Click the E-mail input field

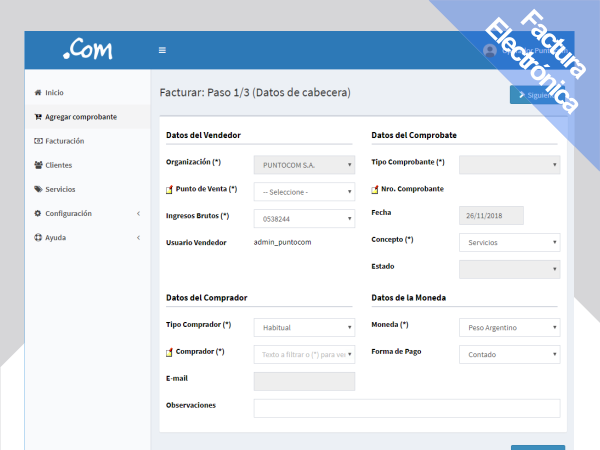pos(304,381)
